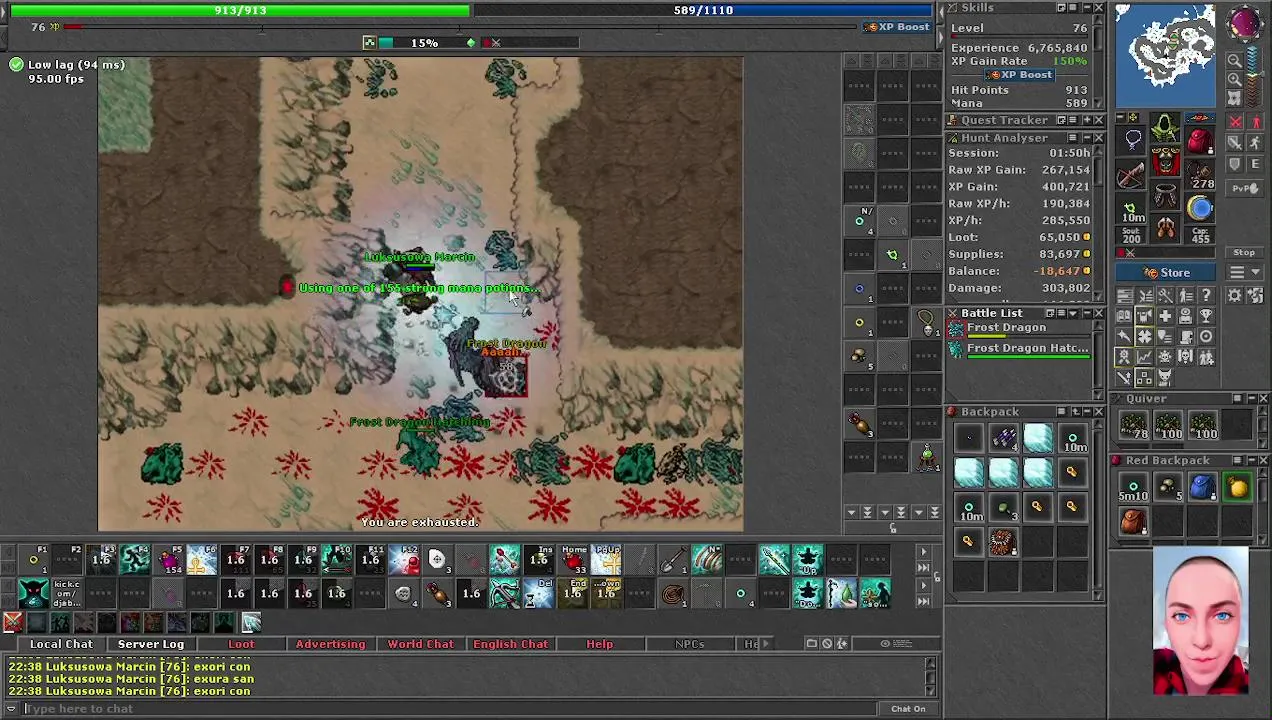Click the two-people party icon
1272x720 pixels.
pos(1207,356)
